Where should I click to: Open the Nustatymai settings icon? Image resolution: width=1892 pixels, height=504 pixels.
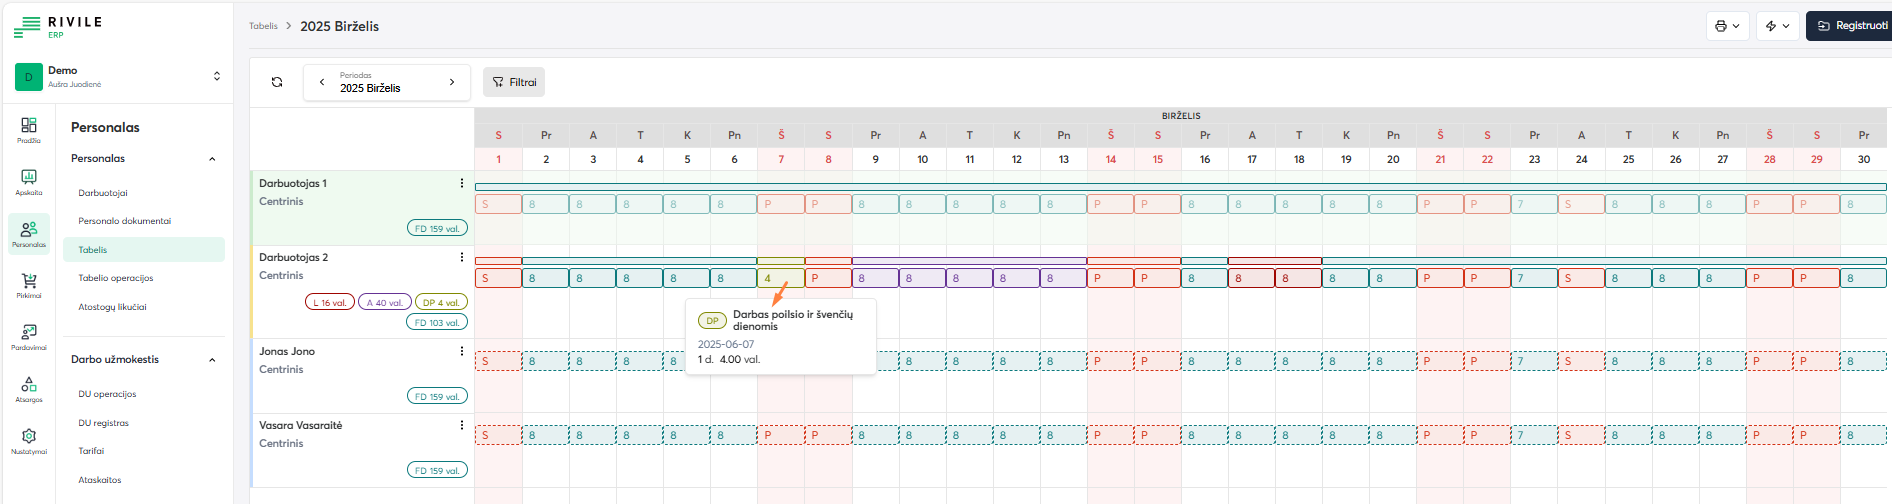pos(29,440)
